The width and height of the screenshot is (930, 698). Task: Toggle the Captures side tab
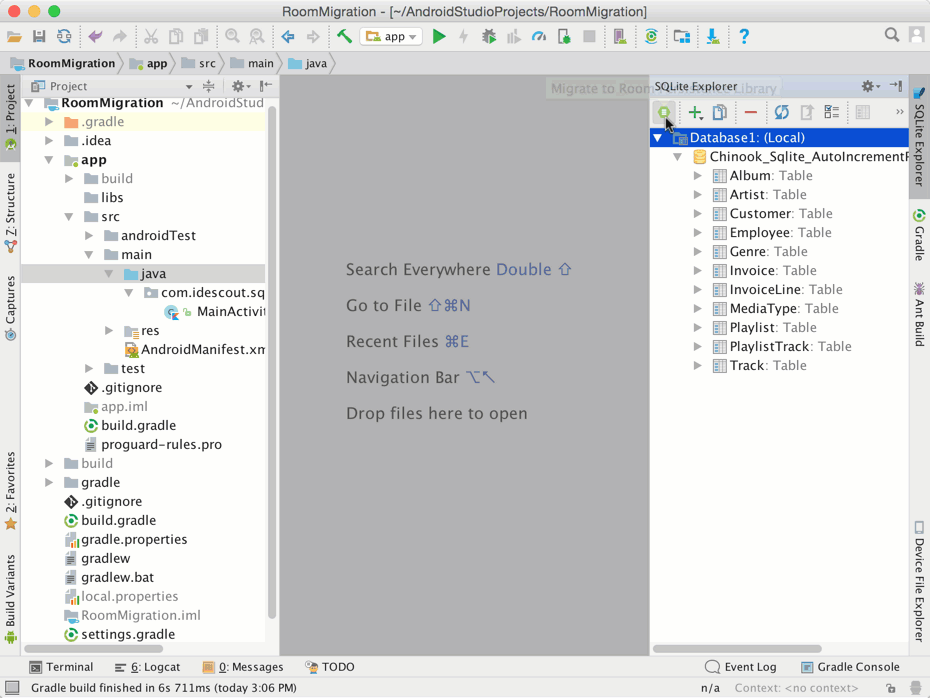(11, 308)
